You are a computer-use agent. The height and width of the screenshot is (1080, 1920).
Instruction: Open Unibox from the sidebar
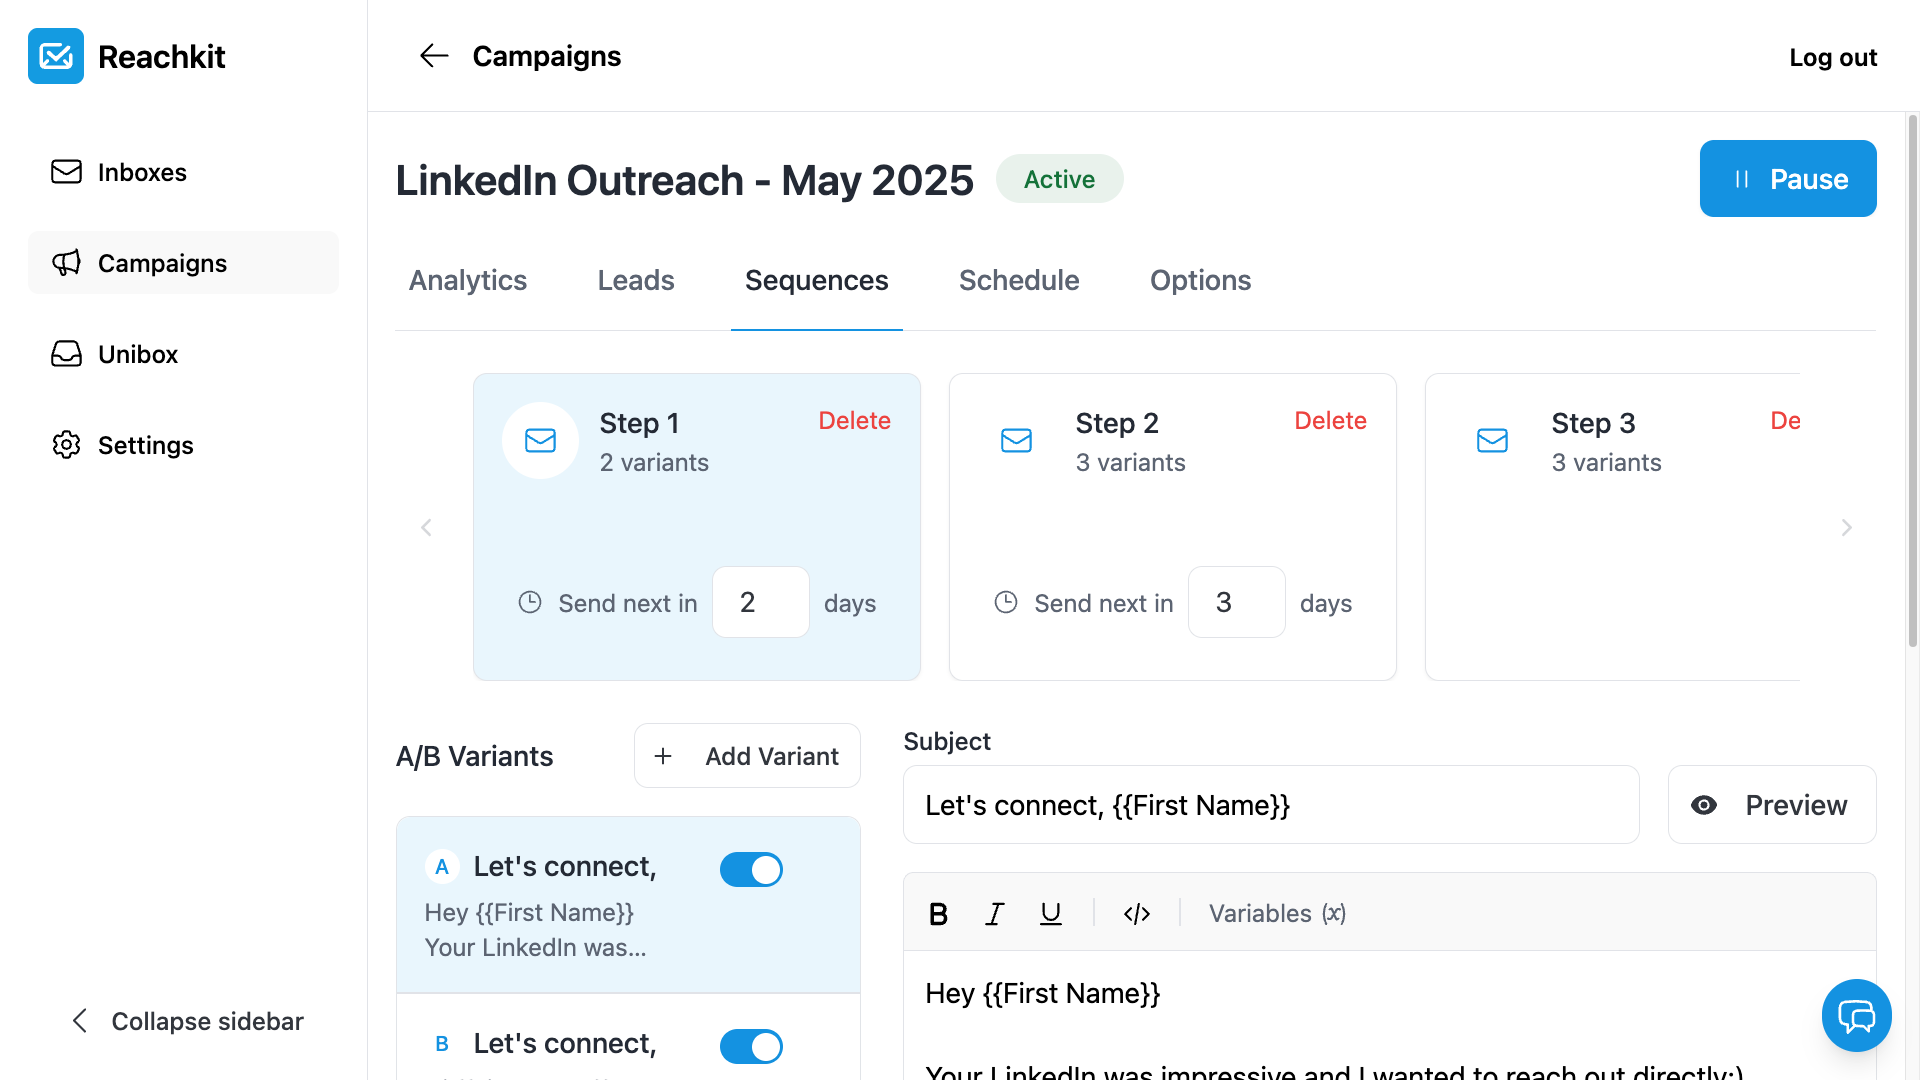pyautogui.click(x=137, y=354)
